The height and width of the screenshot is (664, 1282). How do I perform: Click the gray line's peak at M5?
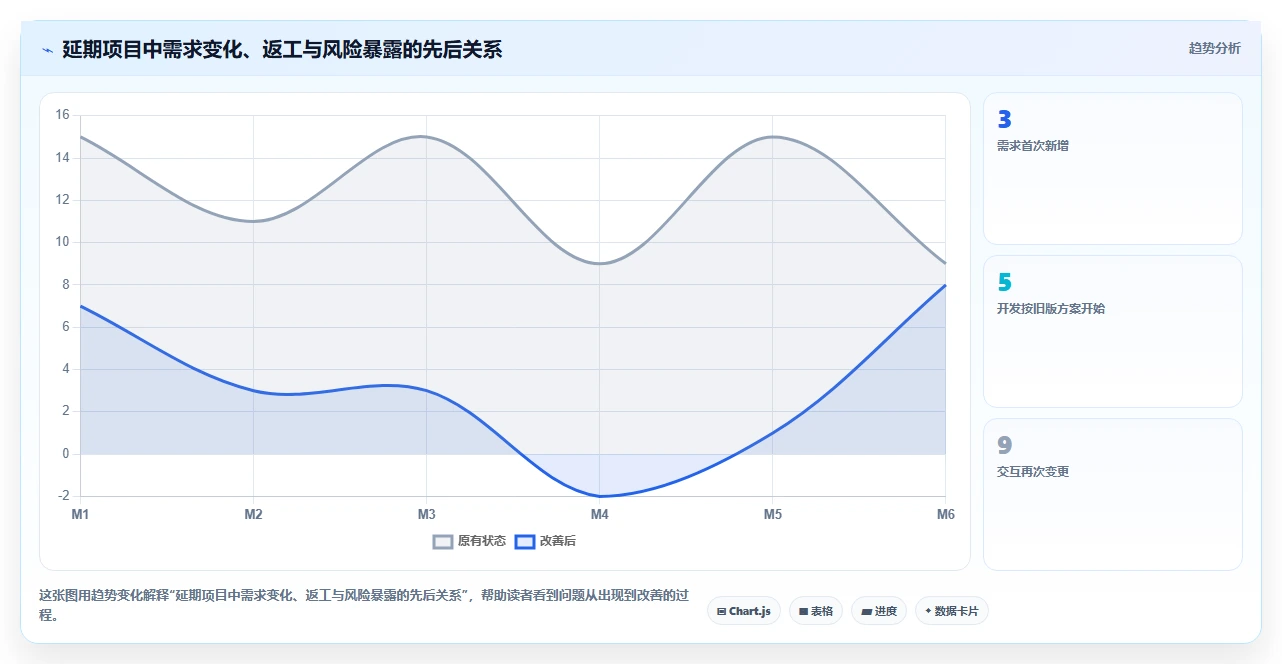coord(772,136)
